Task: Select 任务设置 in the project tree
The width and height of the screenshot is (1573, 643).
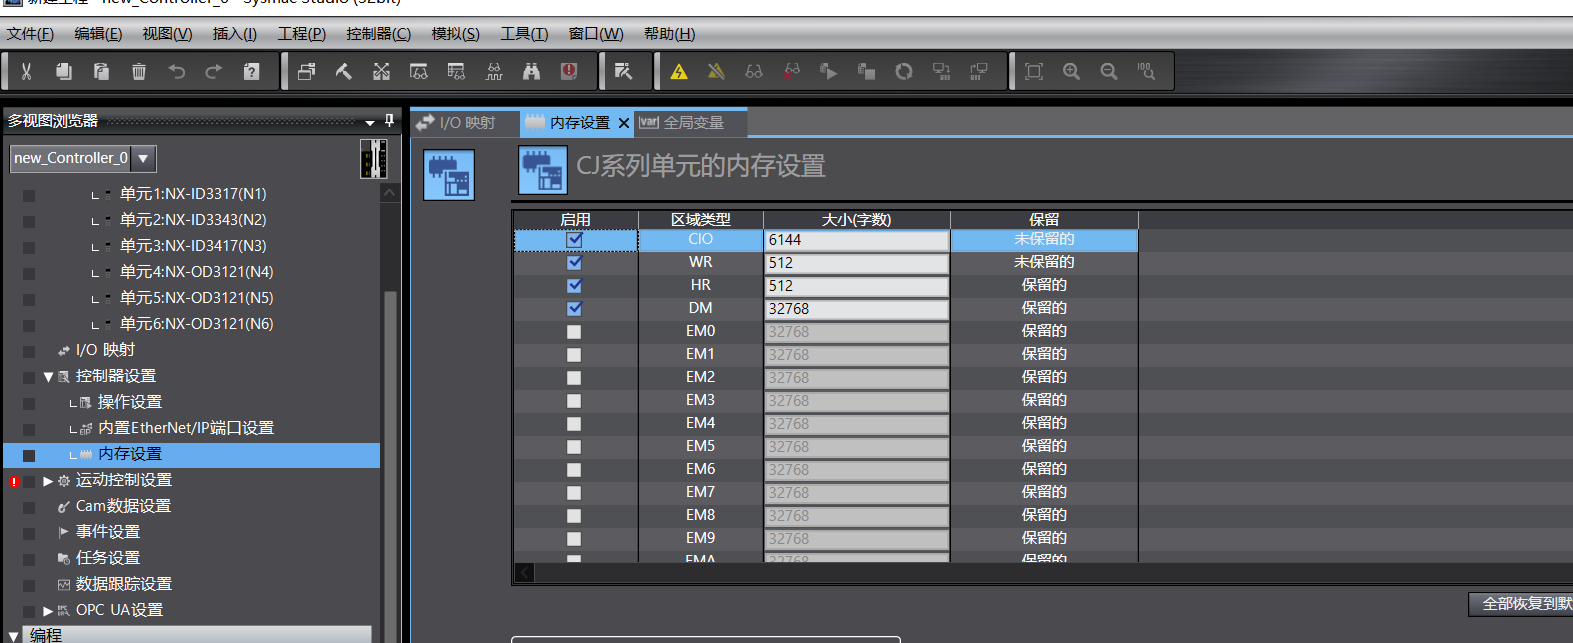Action: point(108,558)
